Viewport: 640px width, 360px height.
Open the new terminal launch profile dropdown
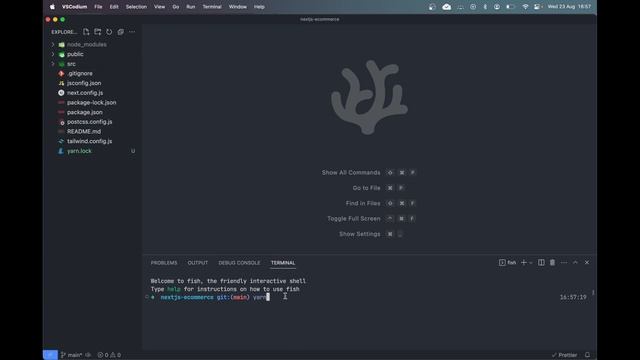(x=531, y=263)
